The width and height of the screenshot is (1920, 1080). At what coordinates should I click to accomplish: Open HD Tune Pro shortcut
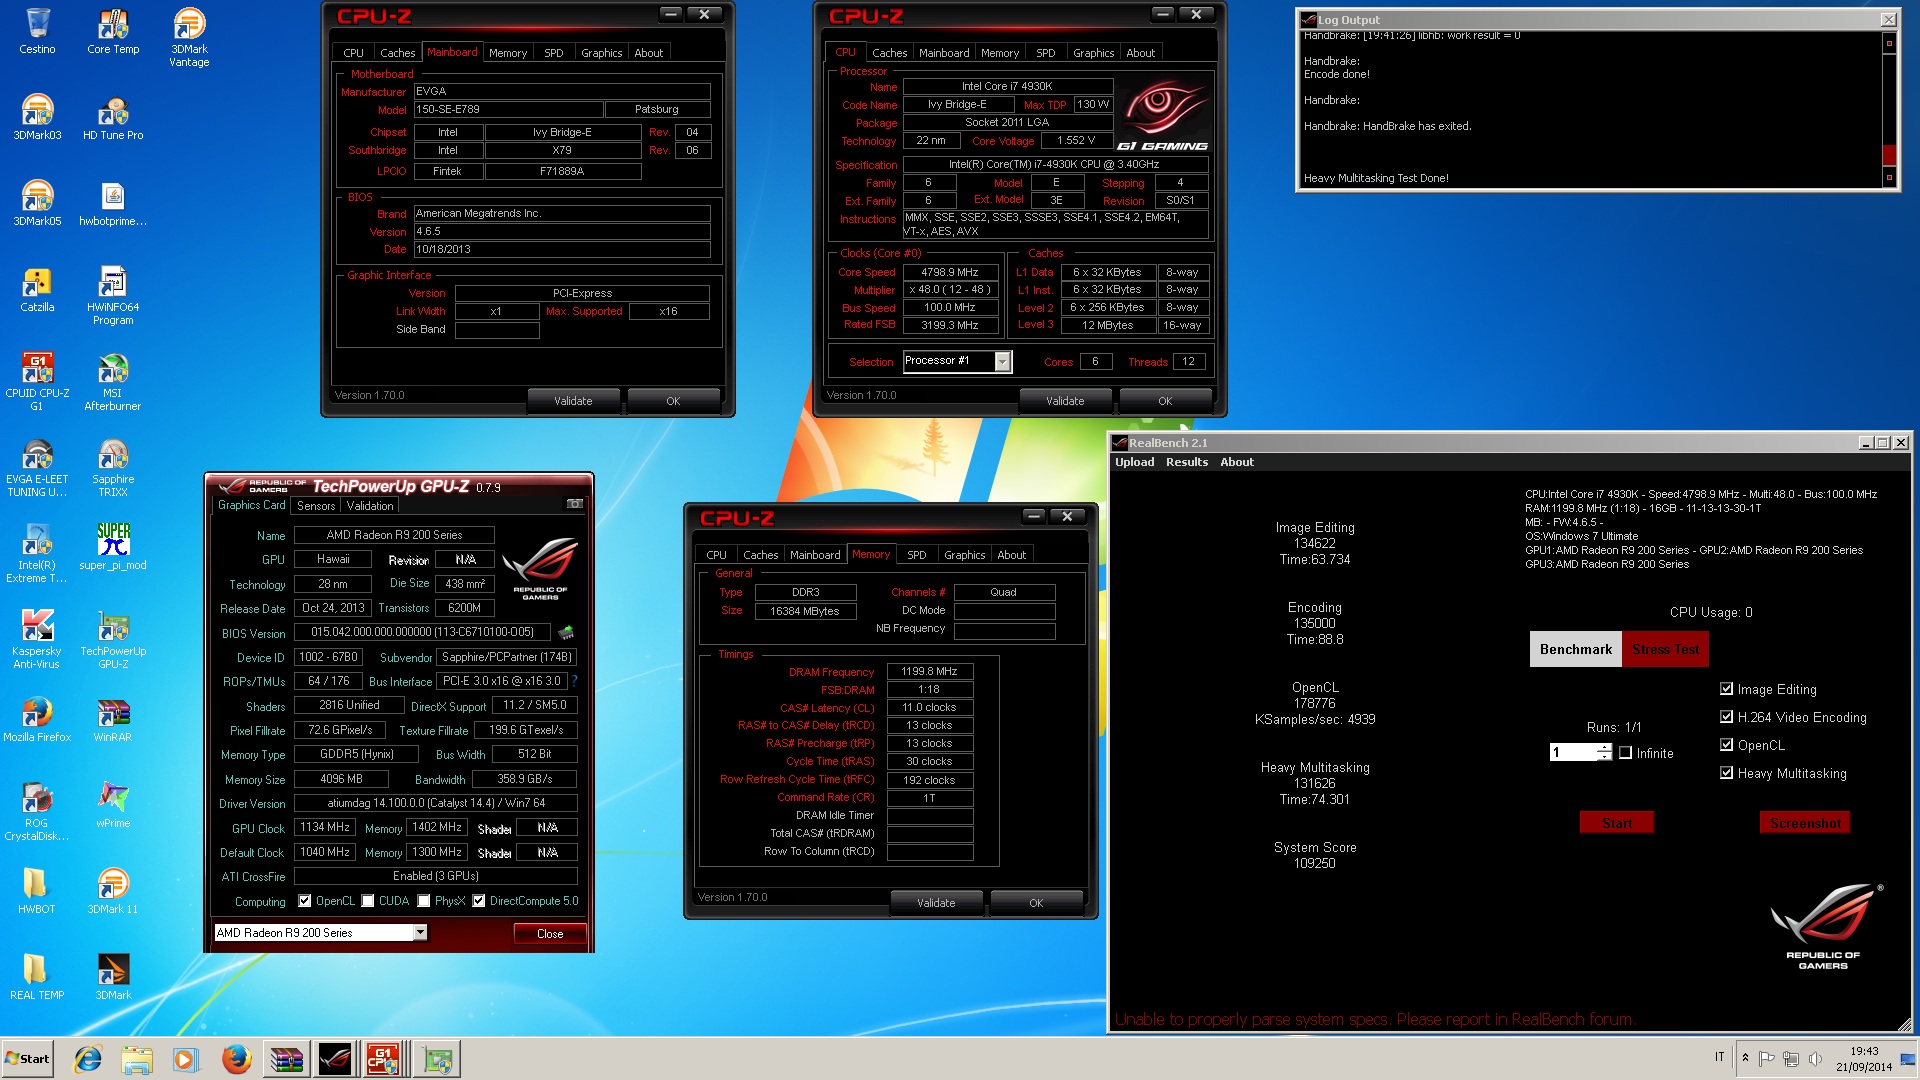tap(113, 117)
